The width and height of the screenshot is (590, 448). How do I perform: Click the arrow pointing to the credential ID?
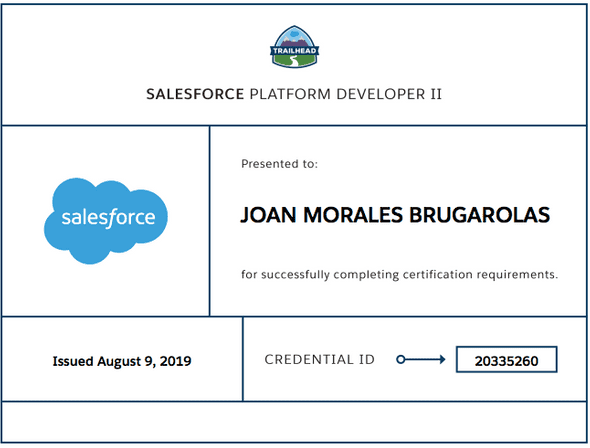pyautogui.click(x=421, y=360)
